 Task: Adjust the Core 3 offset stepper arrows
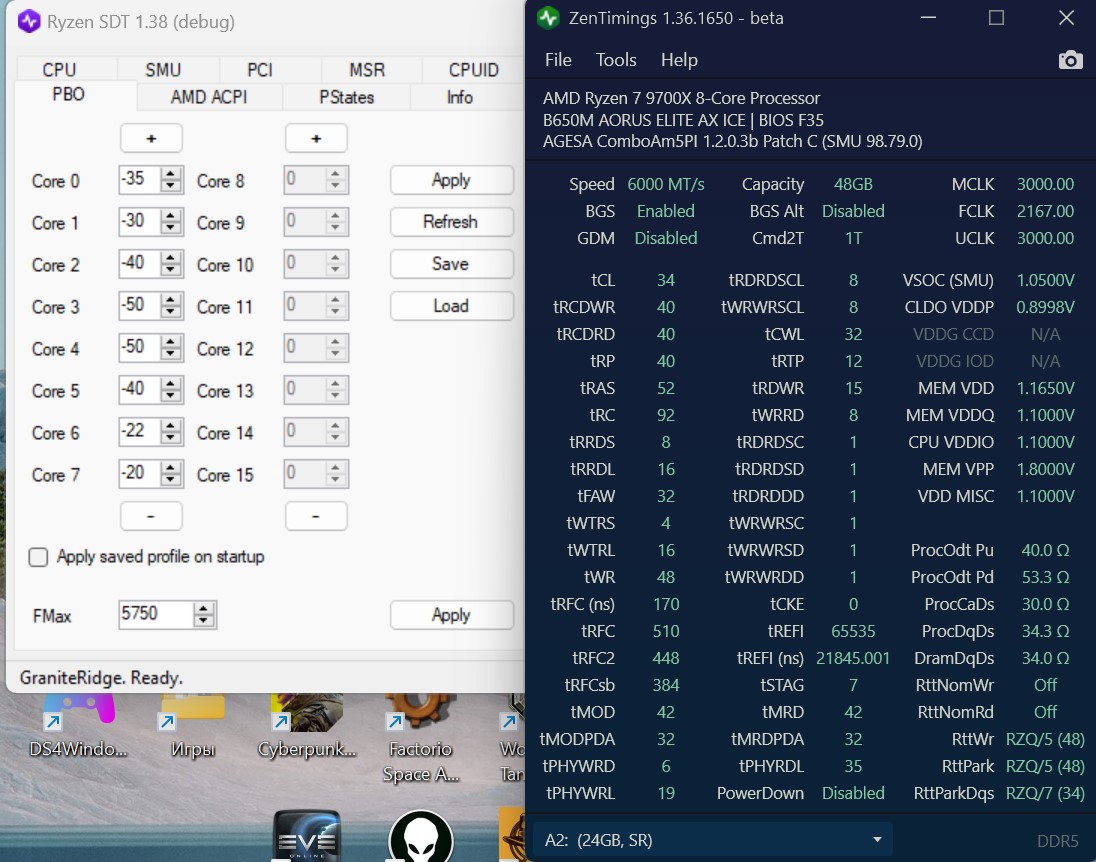[x=171, y=306]
